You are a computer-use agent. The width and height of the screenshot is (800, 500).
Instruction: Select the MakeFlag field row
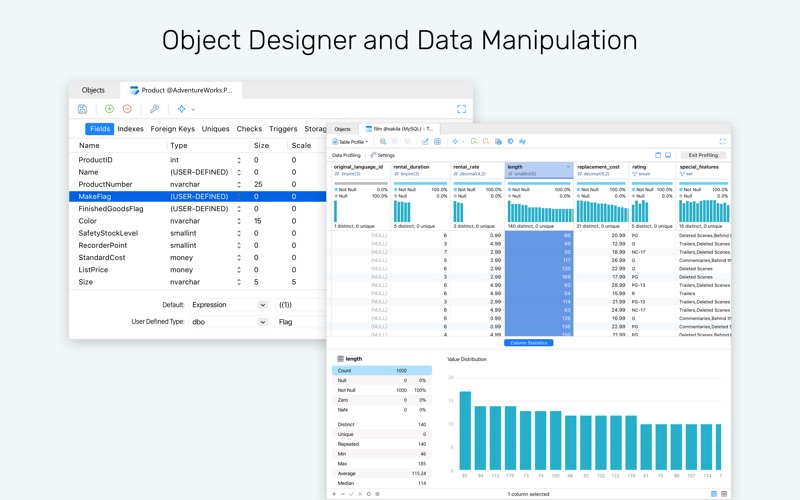[x=197, y=197]
